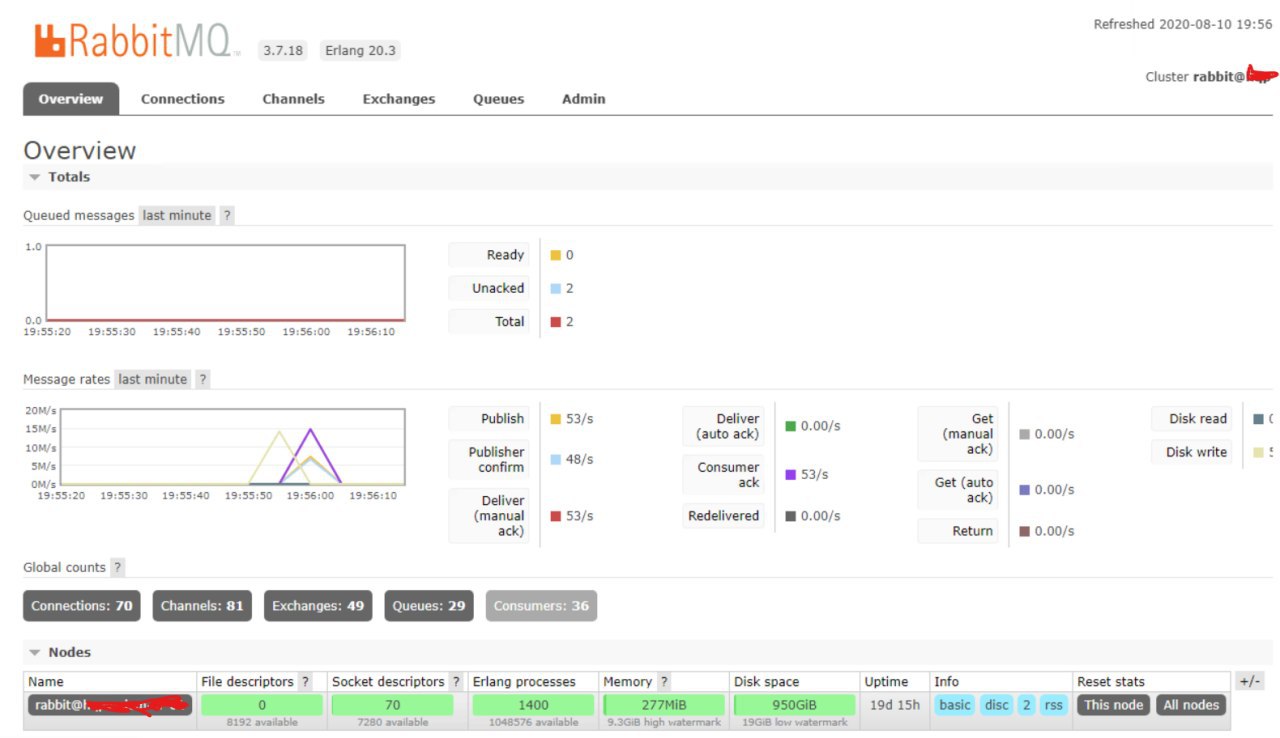
Task: Click the Queues: 29 count button
Action: (429, 606)
